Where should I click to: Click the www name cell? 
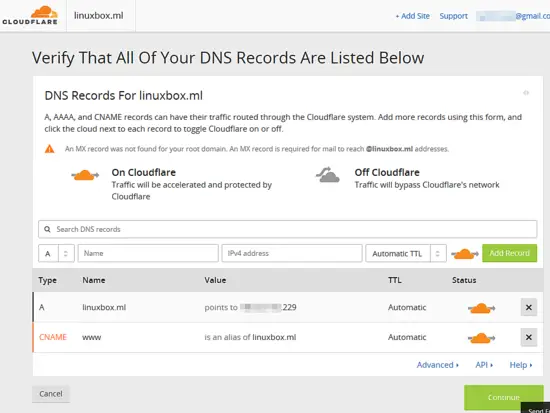(x=92, y=338)
